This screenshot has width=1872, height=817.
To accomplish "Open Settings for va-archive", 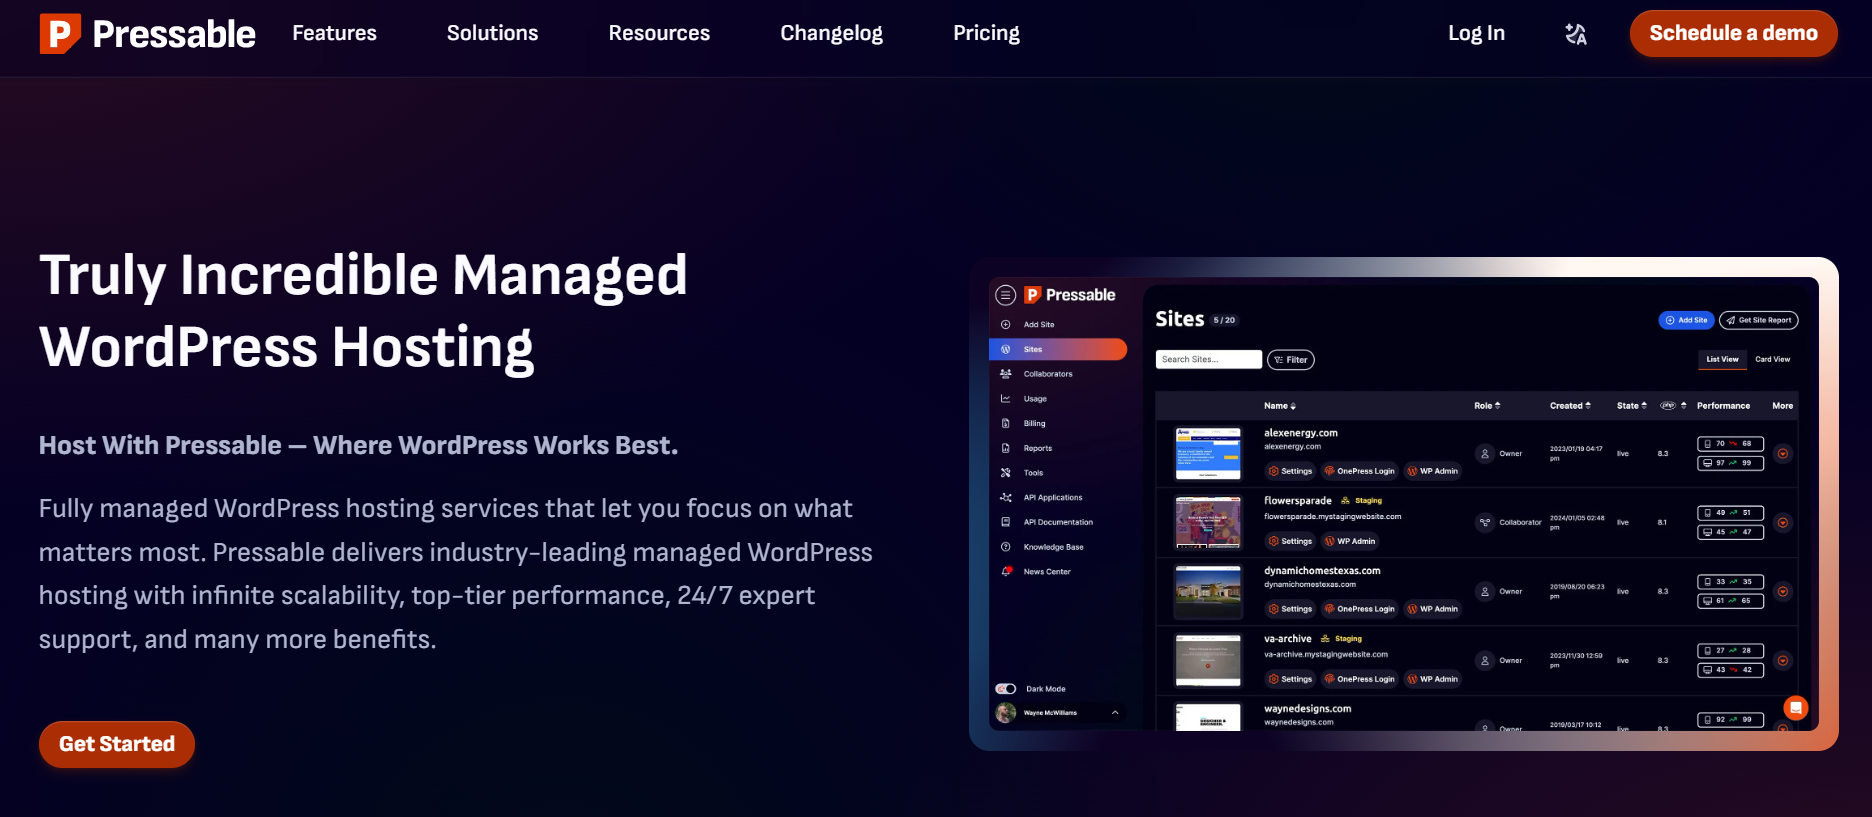I will (x=1290, y=679).
